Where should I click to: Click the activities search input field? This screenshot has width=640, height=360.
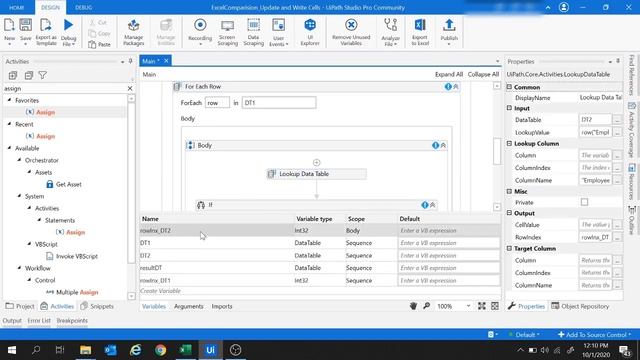pyautogui.click(x=64, y=88)
